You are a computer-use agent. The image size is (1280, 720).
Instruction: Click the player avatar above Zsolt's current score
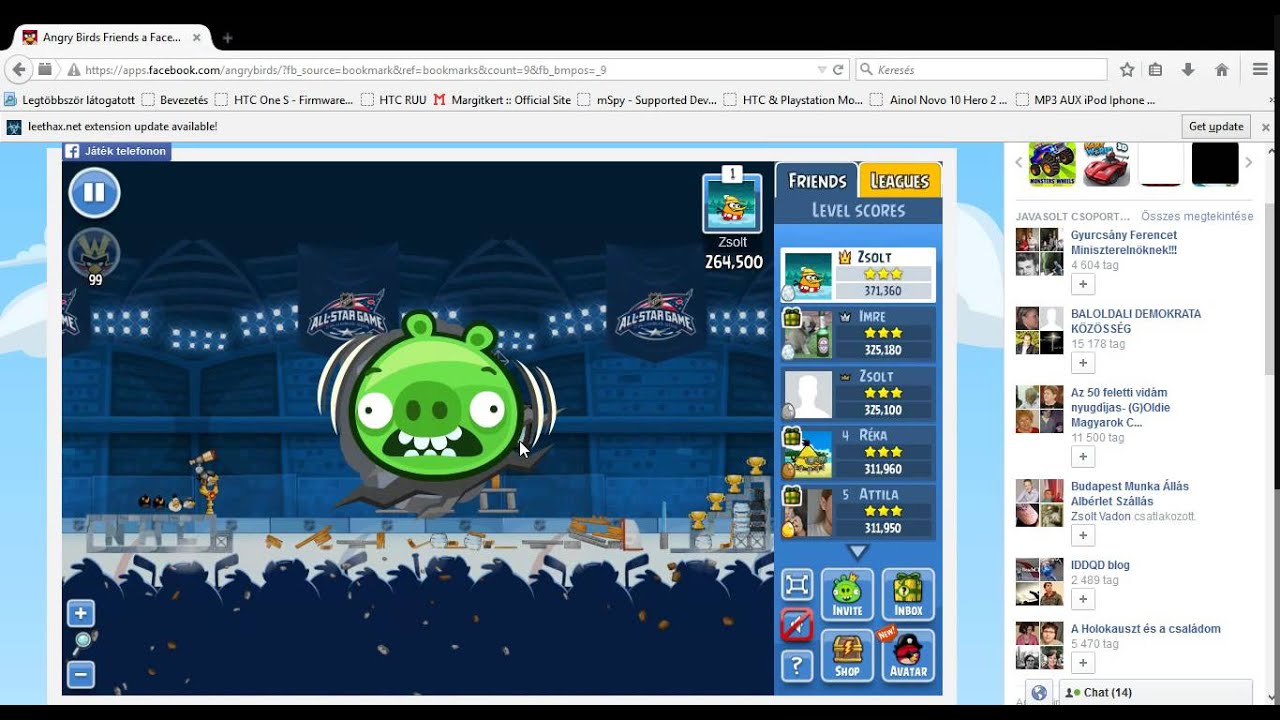(732, 203)
